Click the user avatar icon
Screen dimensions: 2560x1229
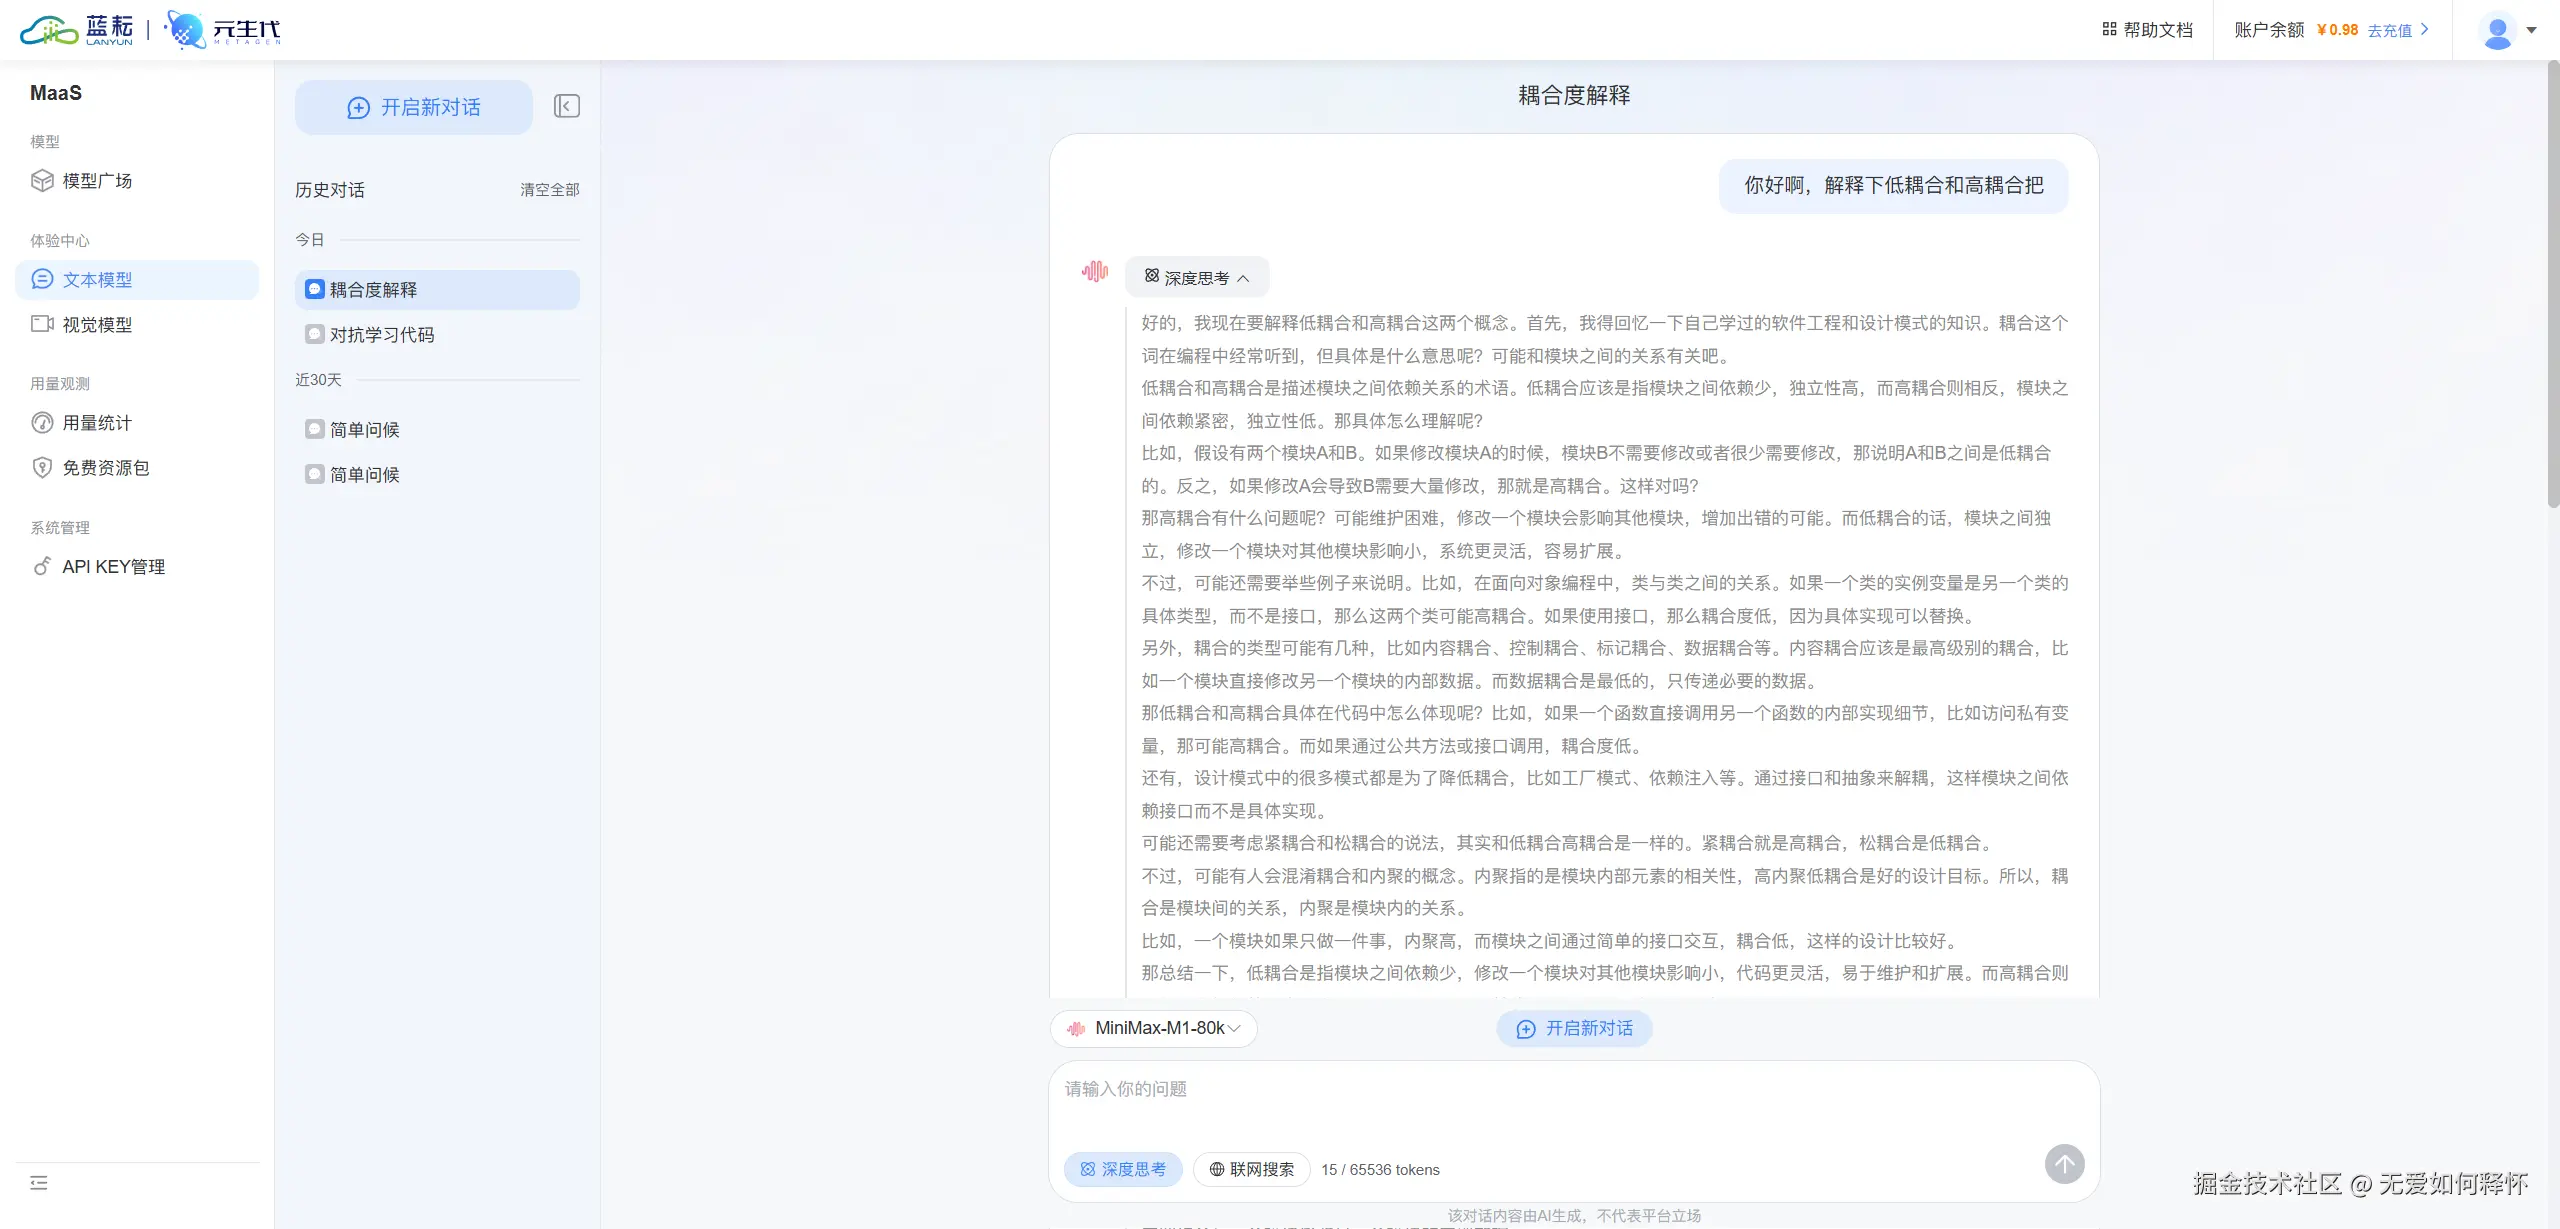(2497, 31)
